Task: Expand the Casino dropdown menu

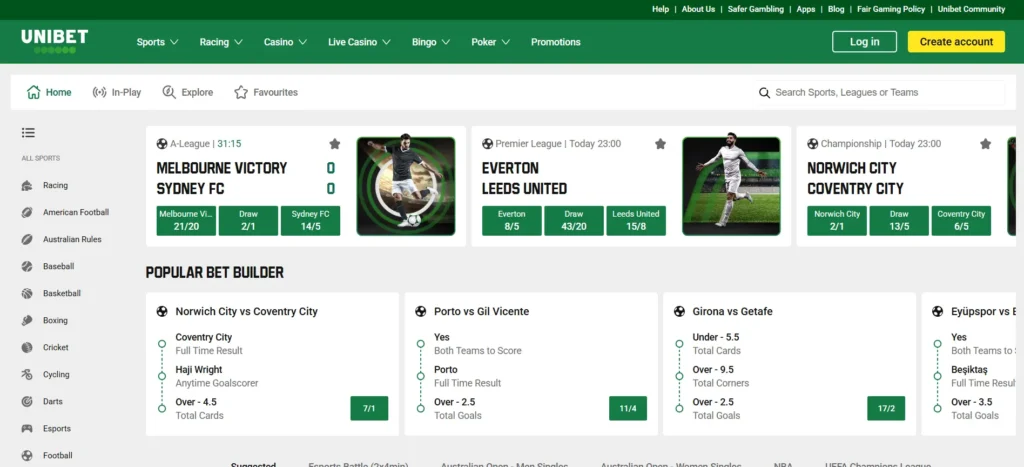Action: (285, 42)
